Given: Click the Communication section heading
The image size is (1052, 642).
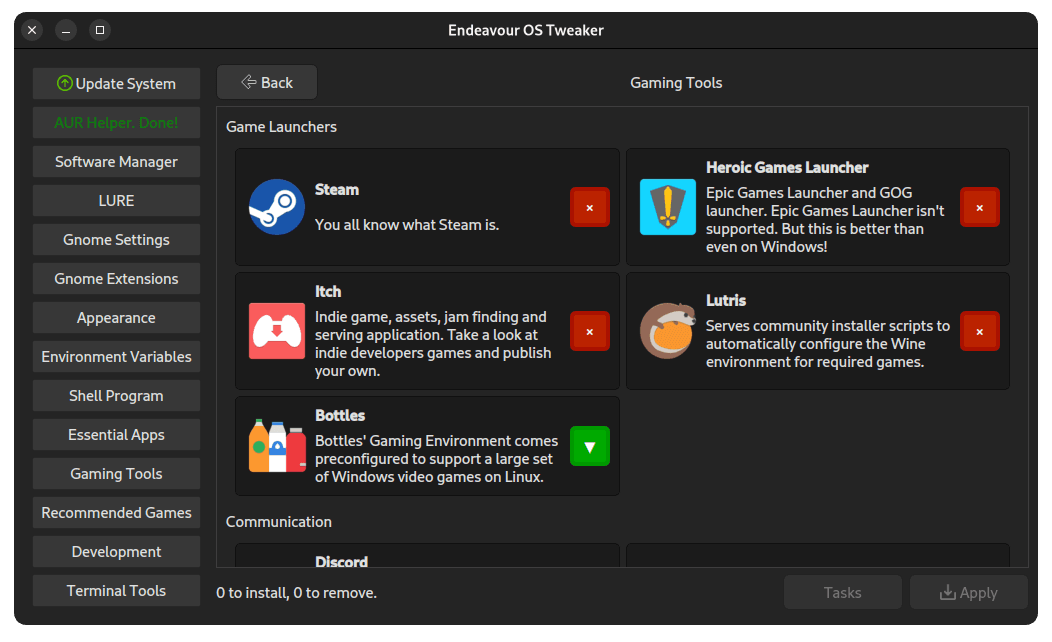Looking at the screenshot, I should point(278,522).
